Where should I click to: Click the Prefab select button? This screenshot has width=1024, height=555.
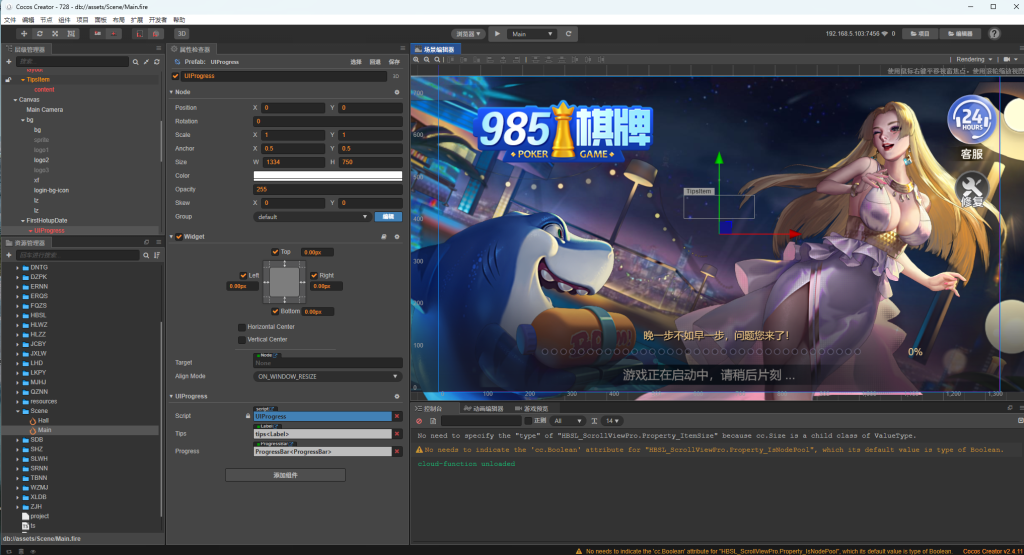click(x=356, y=62)
